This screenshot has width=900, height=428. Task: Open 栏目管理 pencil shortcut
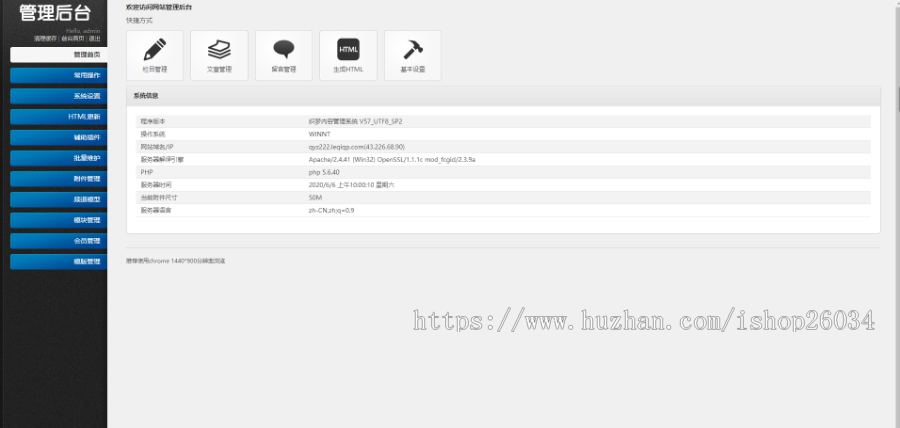pos(155,55)
